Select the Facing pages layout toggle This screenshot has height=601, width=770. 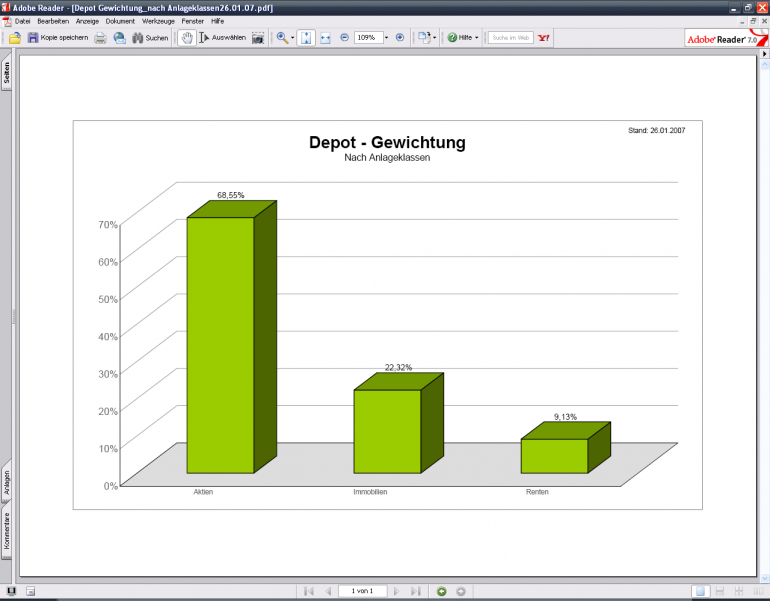(759, 591)
